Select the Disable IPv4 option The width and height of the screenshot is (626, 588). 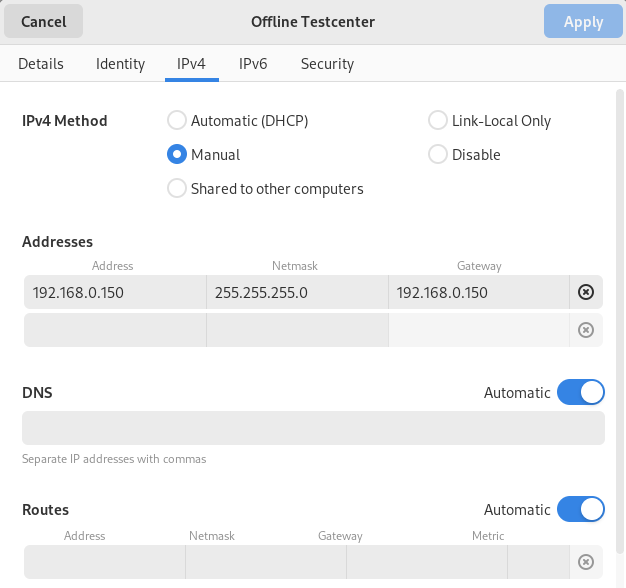pyautogui.click(x=437, y=155)
